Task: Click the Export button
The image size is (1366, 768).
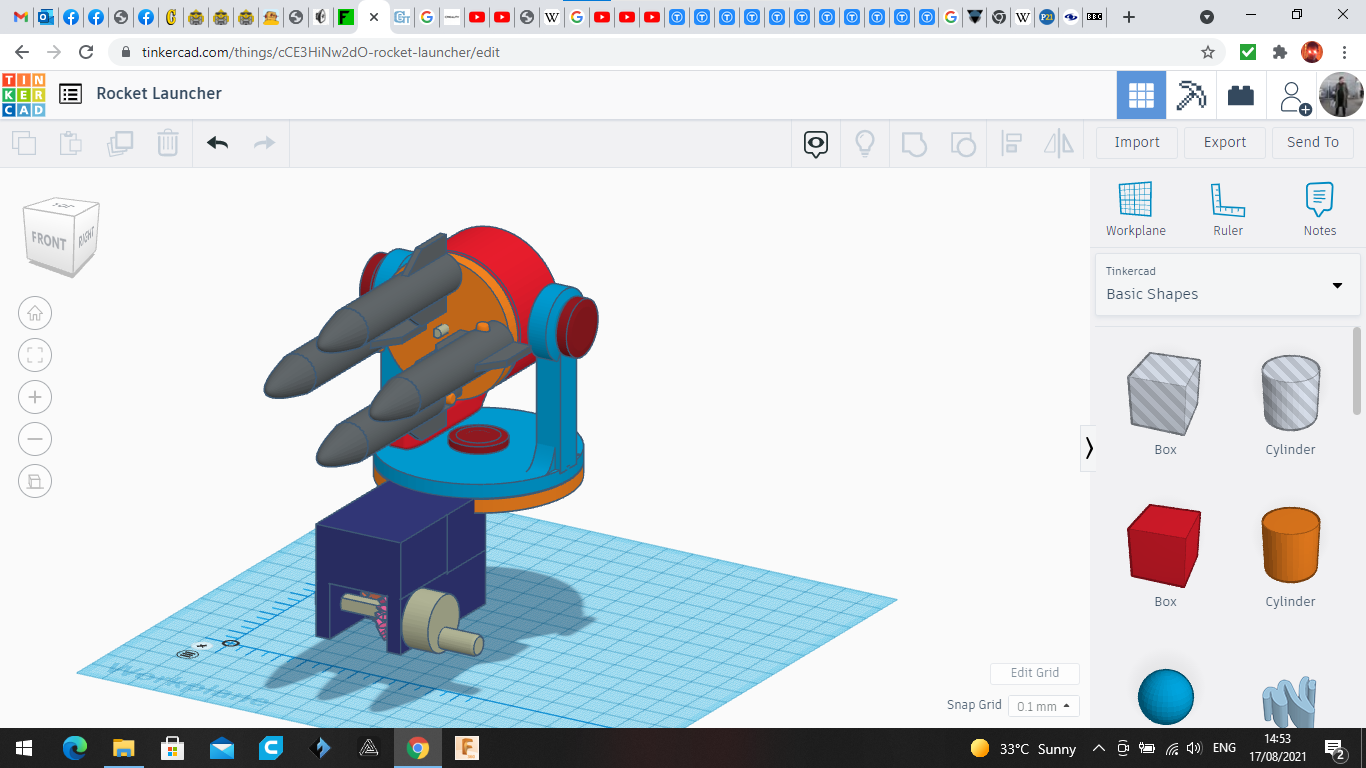Action: coord(1225,142)
